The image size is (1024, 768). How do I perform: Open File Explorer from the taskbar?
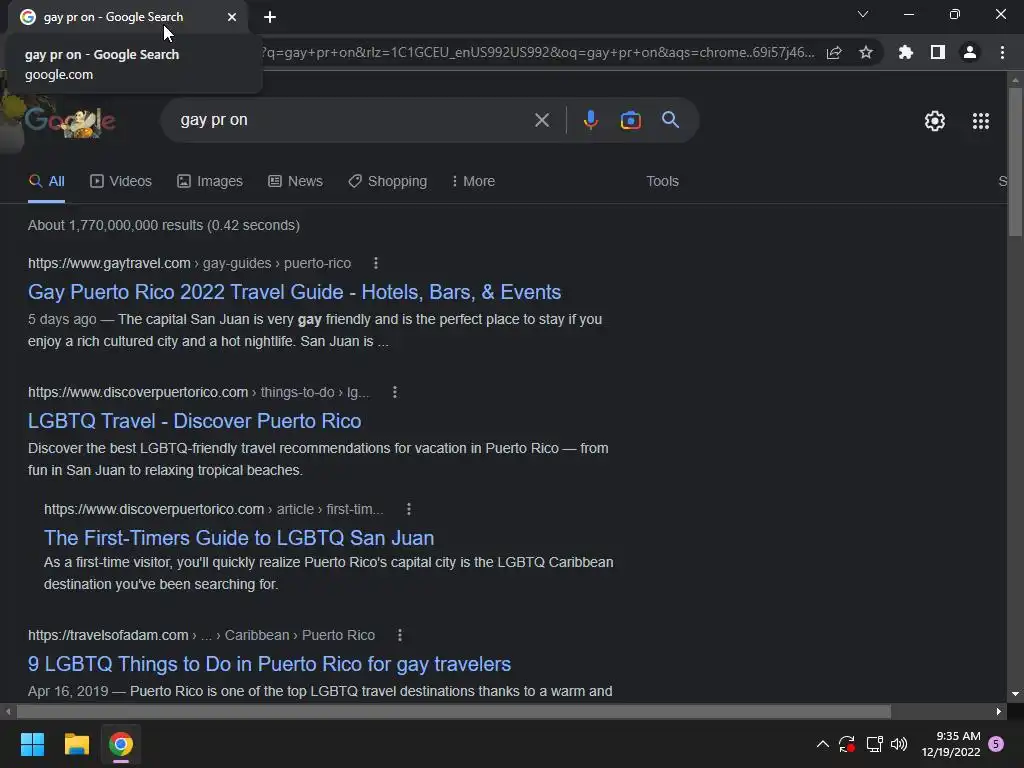coord(76,744)
